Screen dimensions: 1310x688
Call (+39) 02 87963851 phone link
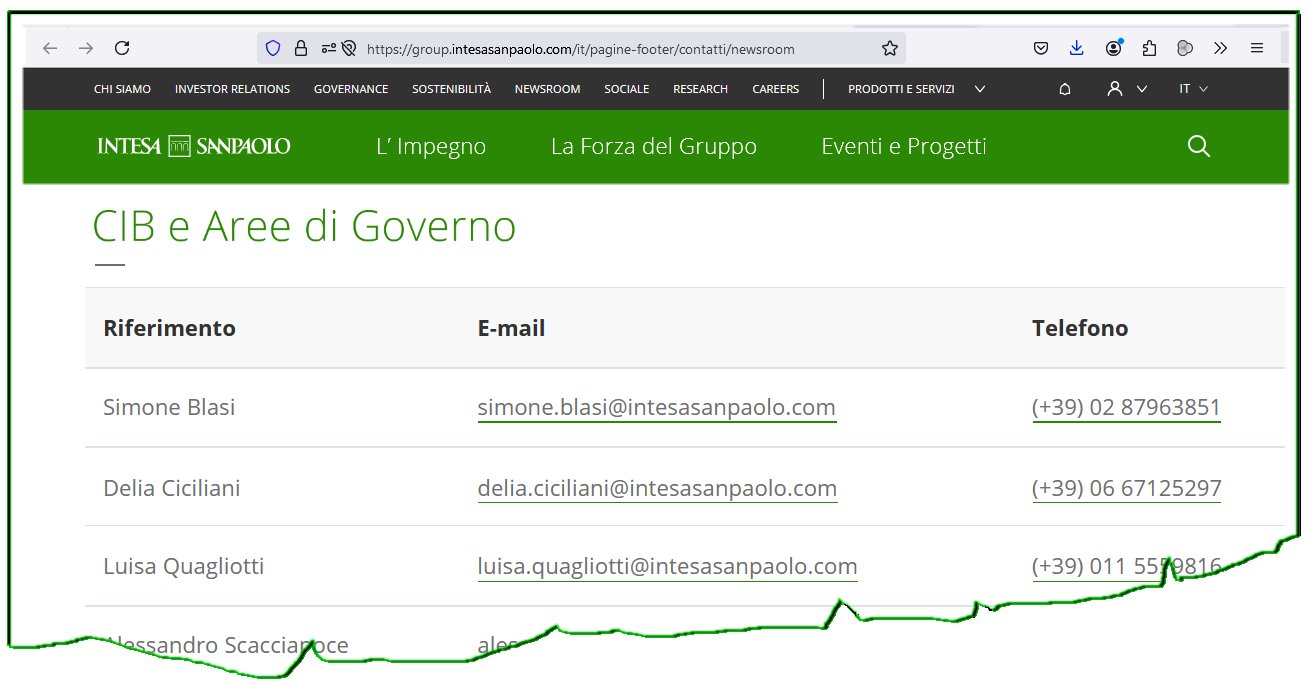point(1126,408)
